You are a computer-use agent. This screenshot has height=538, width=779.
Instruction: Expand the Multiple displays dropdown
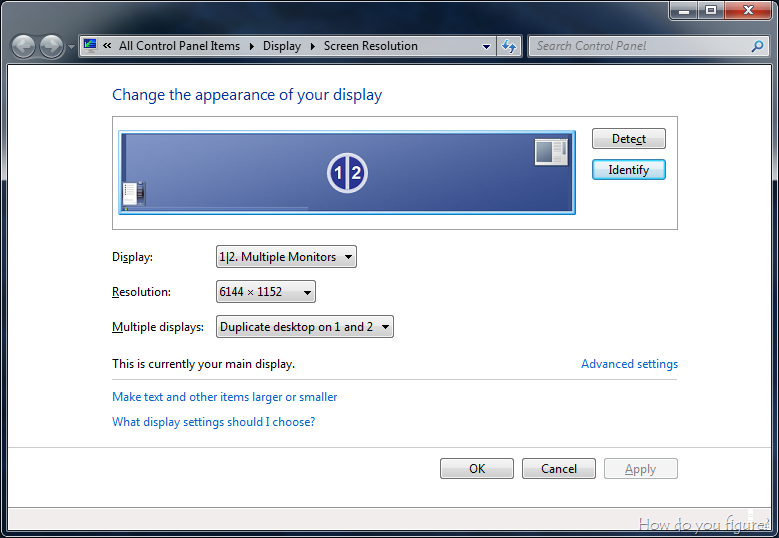(x=304, y=327)
